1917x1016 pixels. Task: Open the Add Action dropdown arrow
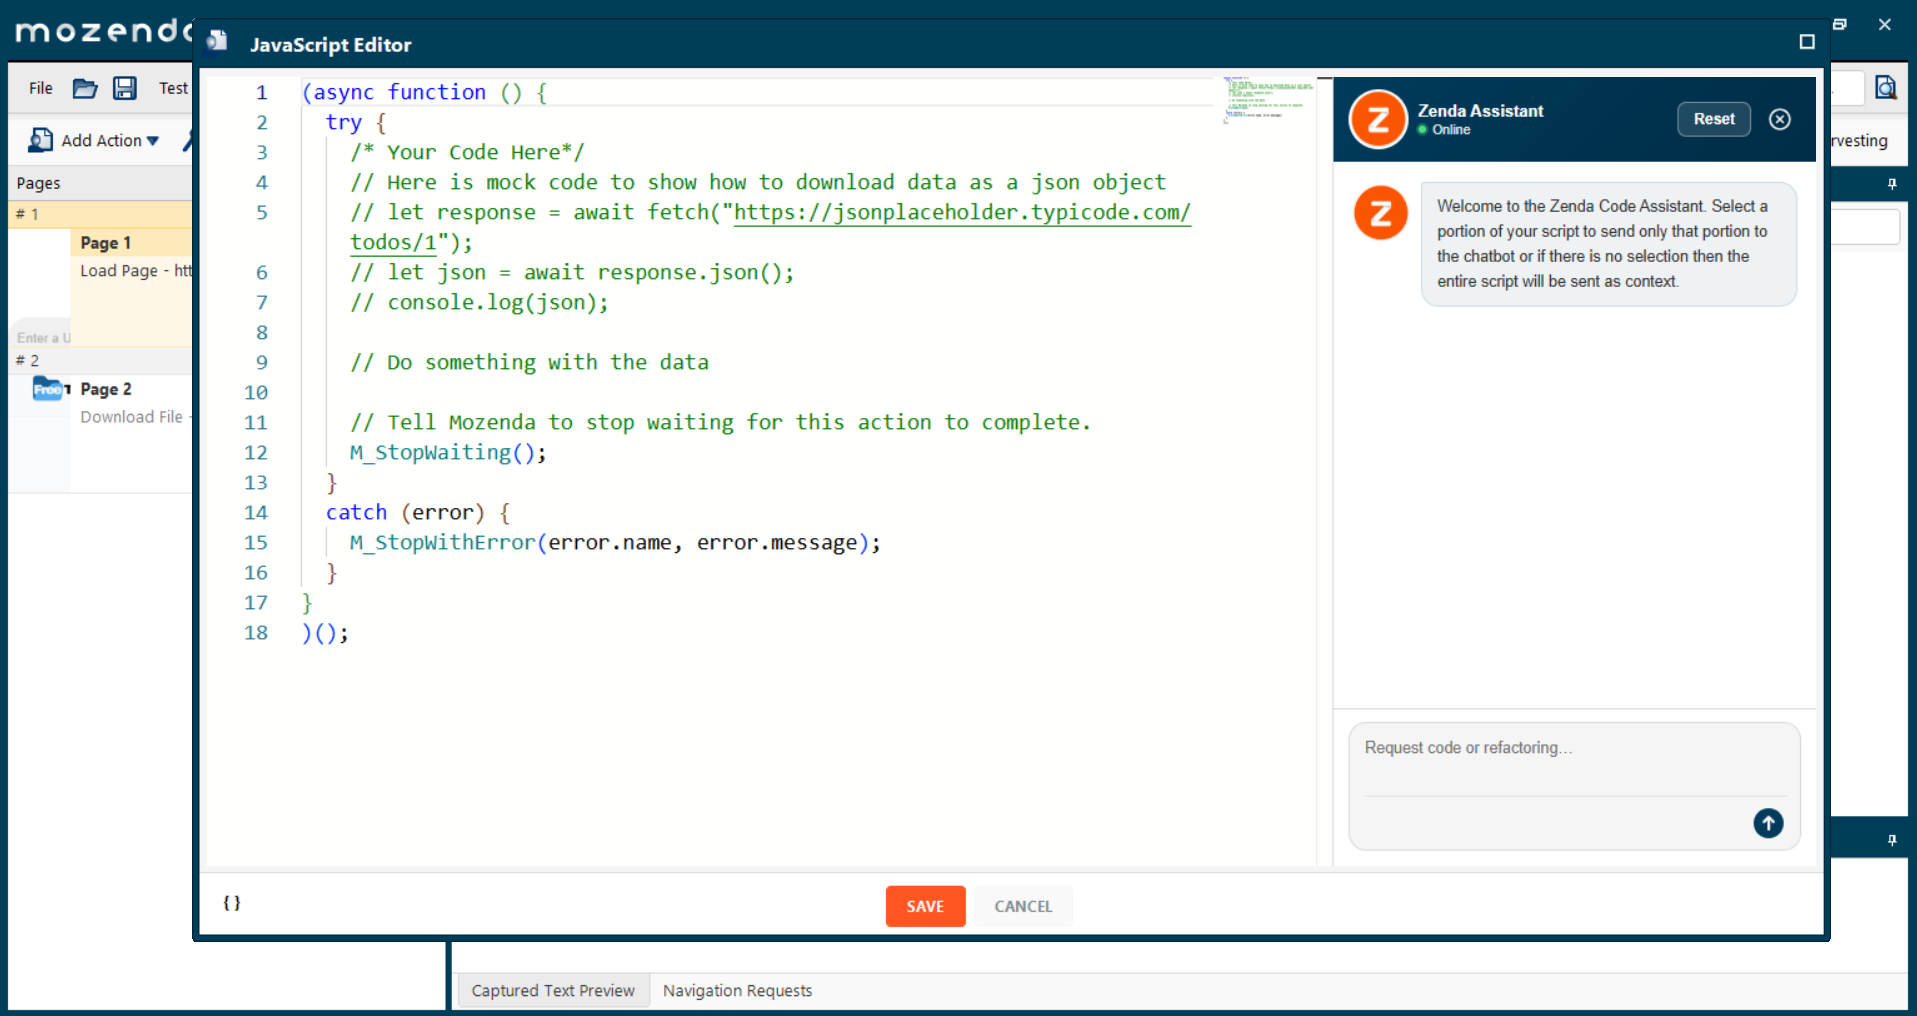point(153,141)
